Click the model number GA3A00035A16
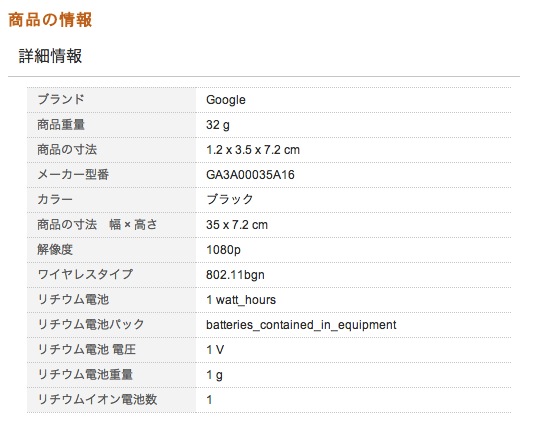 click(250, 175)
